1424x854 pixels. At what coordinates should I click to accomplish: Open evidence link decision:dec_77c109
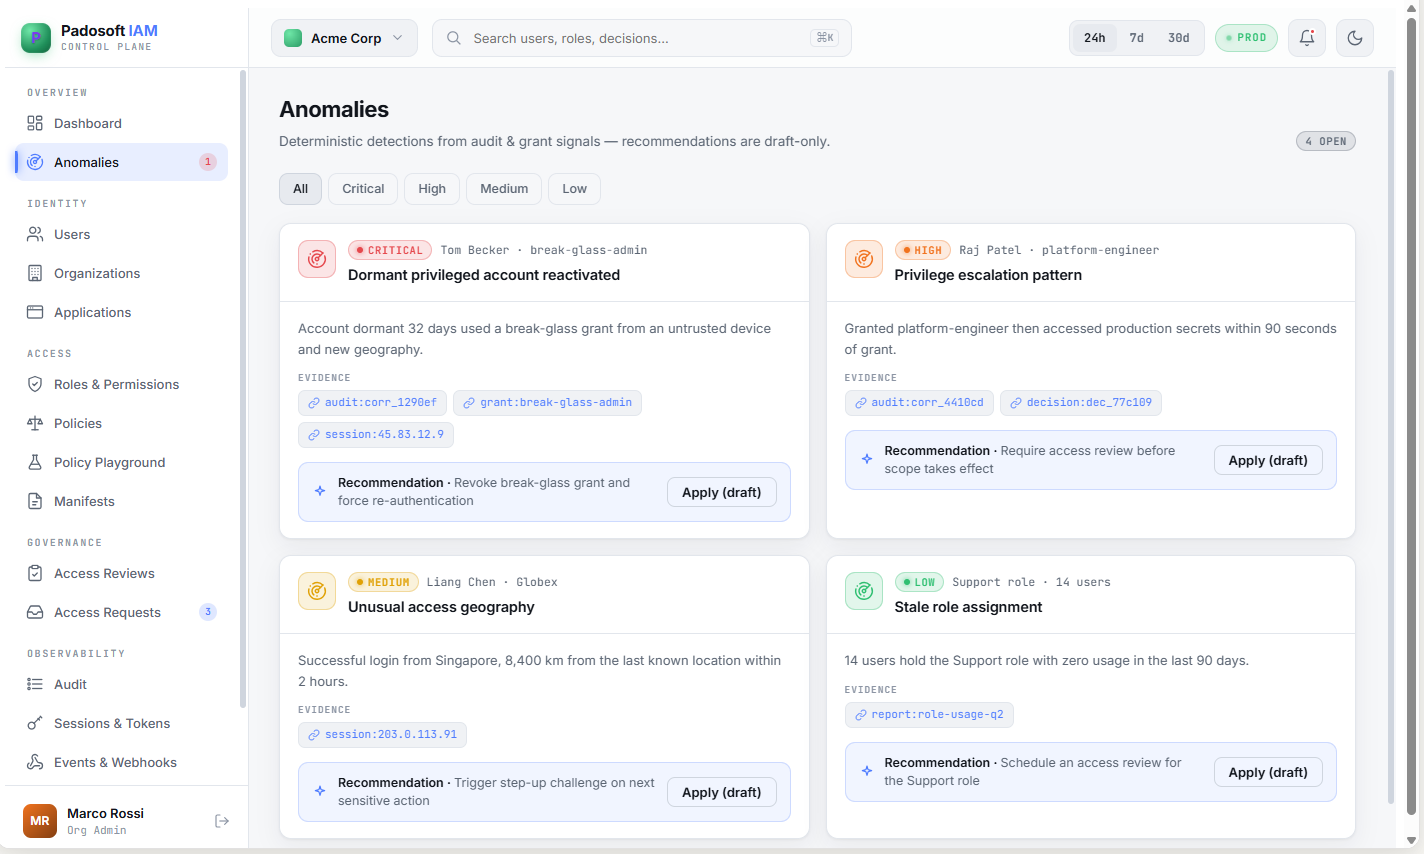tap(1081, 403)
